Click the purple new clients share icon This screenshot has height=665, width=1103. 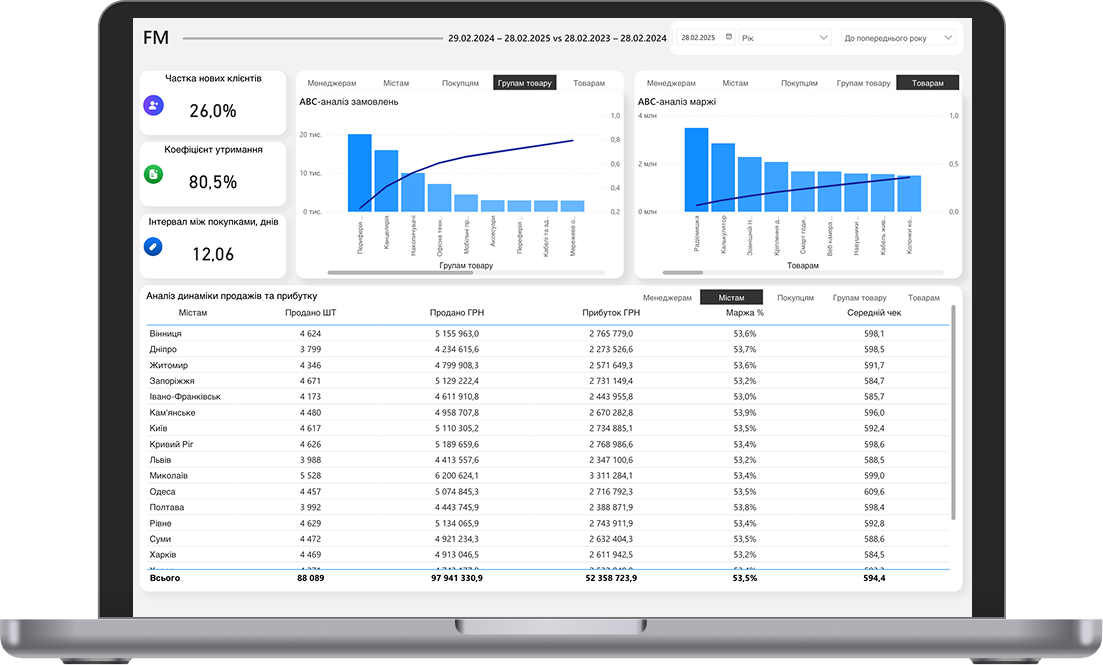(x=153, y=105)
